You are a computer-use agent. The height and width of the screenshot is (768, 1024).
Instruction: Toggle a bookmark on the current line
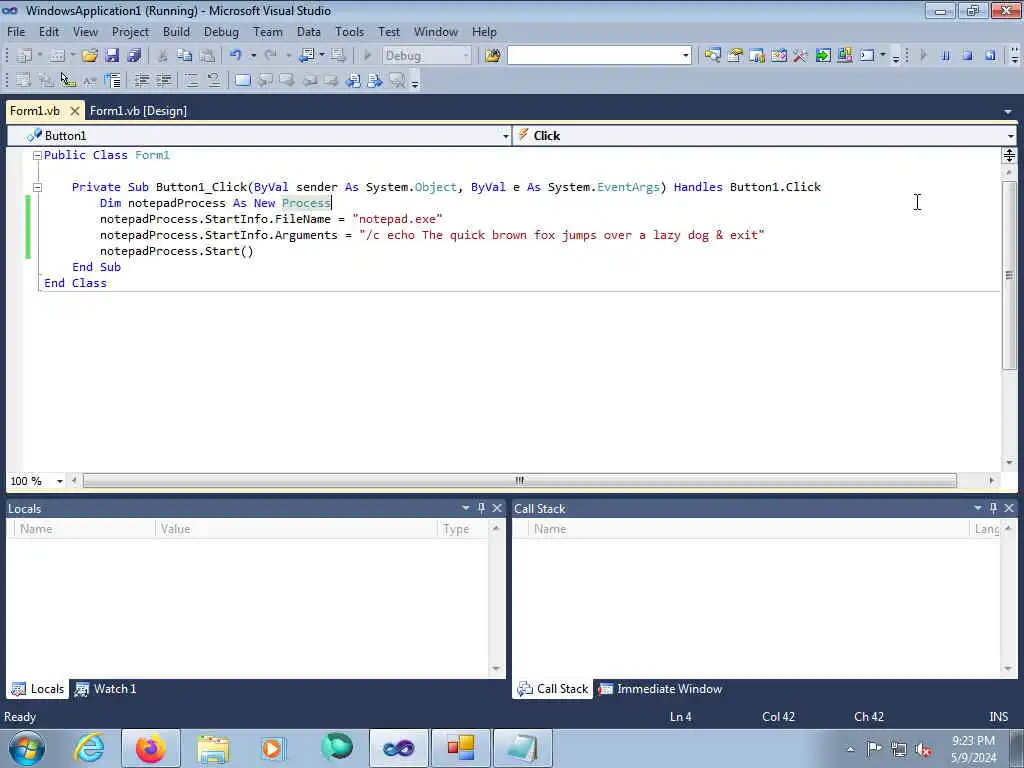242,80
